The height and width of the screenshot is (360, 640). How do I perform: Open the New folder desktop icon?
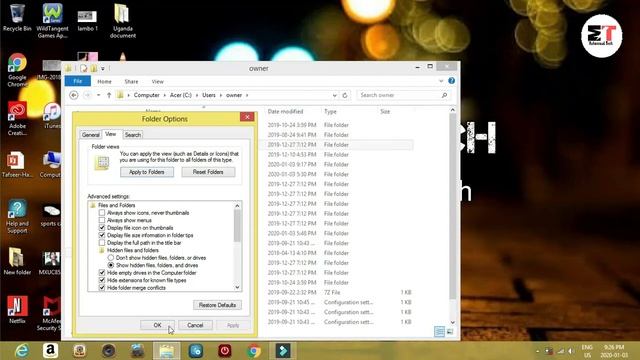pos(17,261)
